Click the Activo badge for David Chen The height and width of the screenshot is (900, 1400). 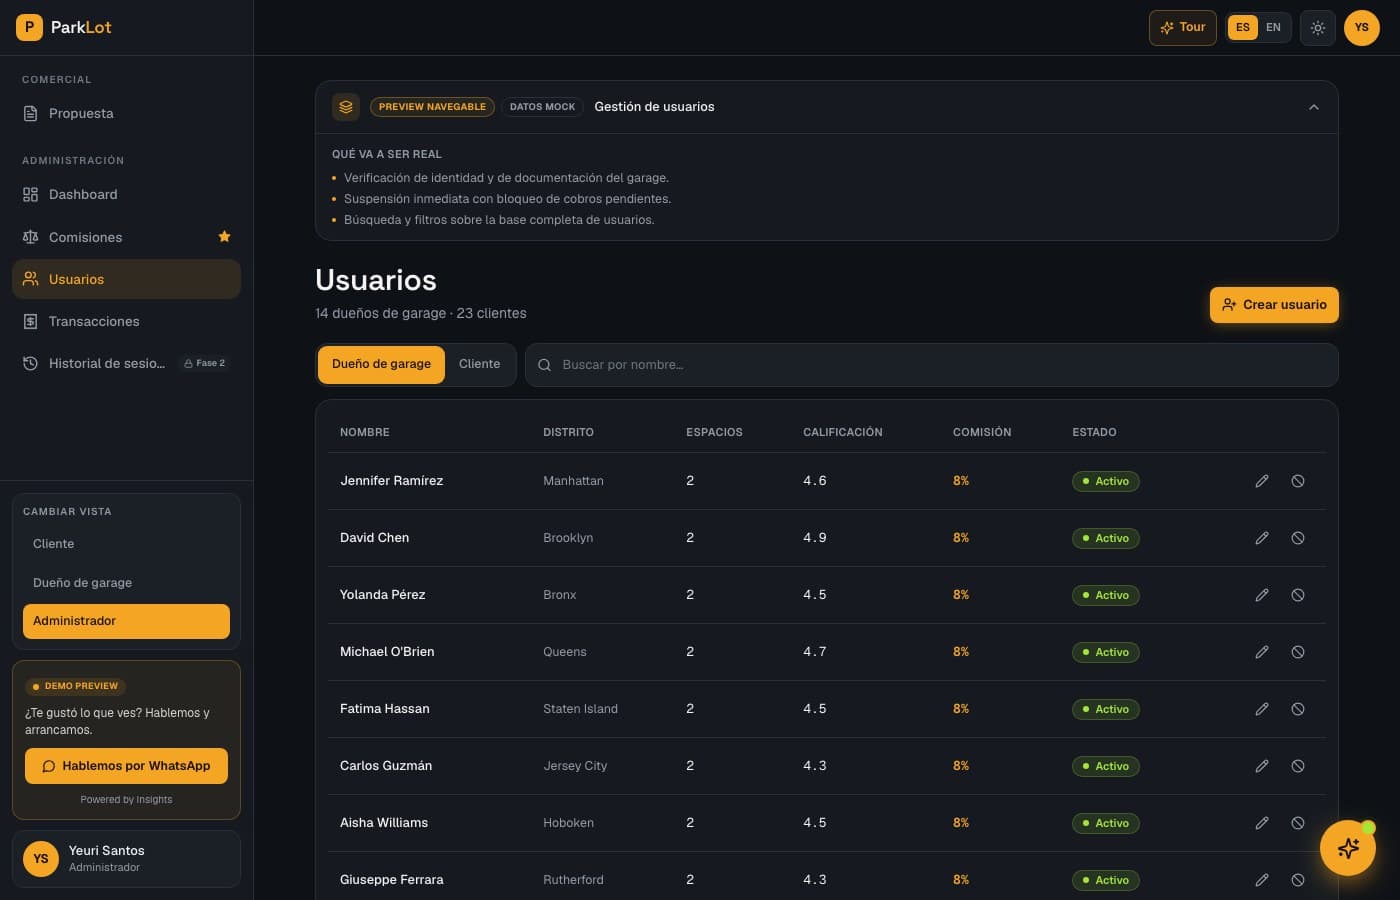click(1105, 538)
